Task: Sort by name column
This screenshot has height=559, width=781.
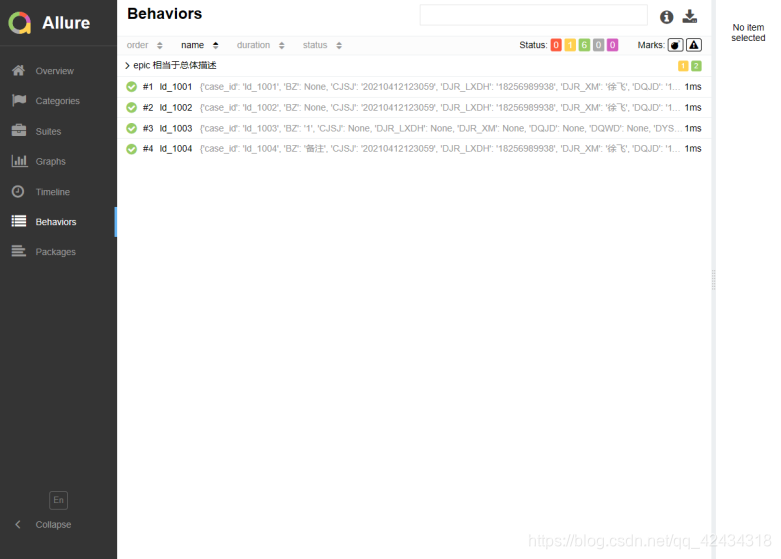Action: pos(200,45)
